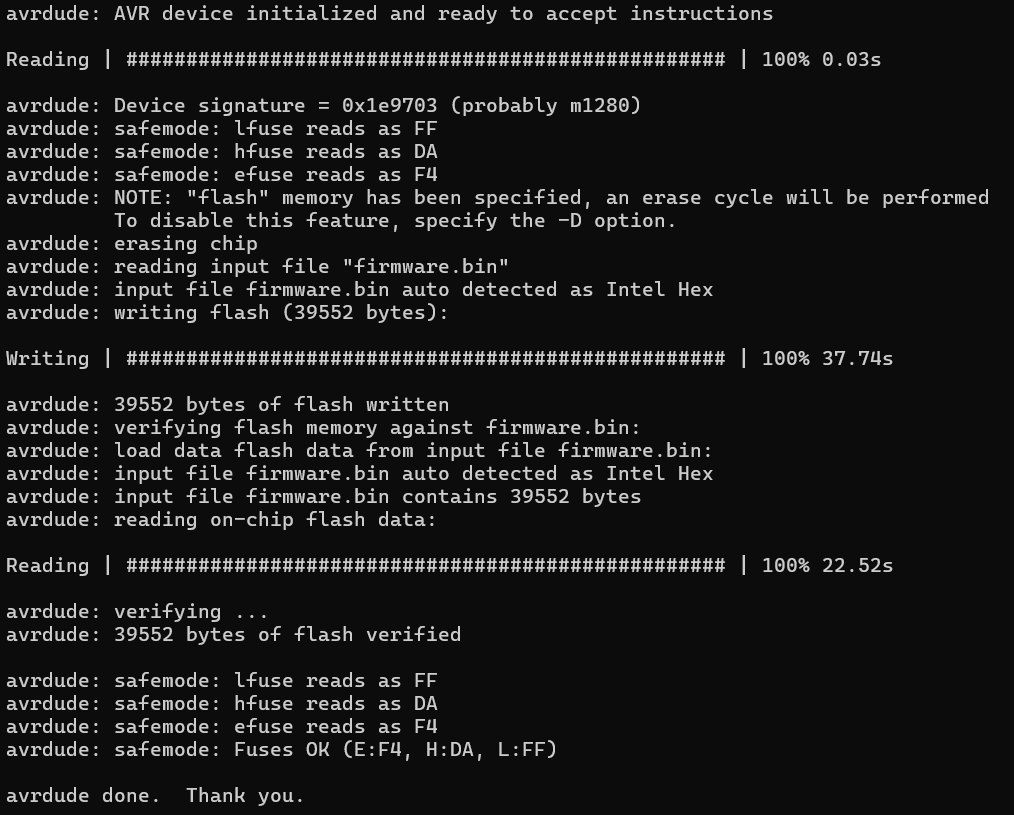1014x815 pixels.
Task: Click "verifying flash memory against firmware.bin" line
Action: point(377,428)
